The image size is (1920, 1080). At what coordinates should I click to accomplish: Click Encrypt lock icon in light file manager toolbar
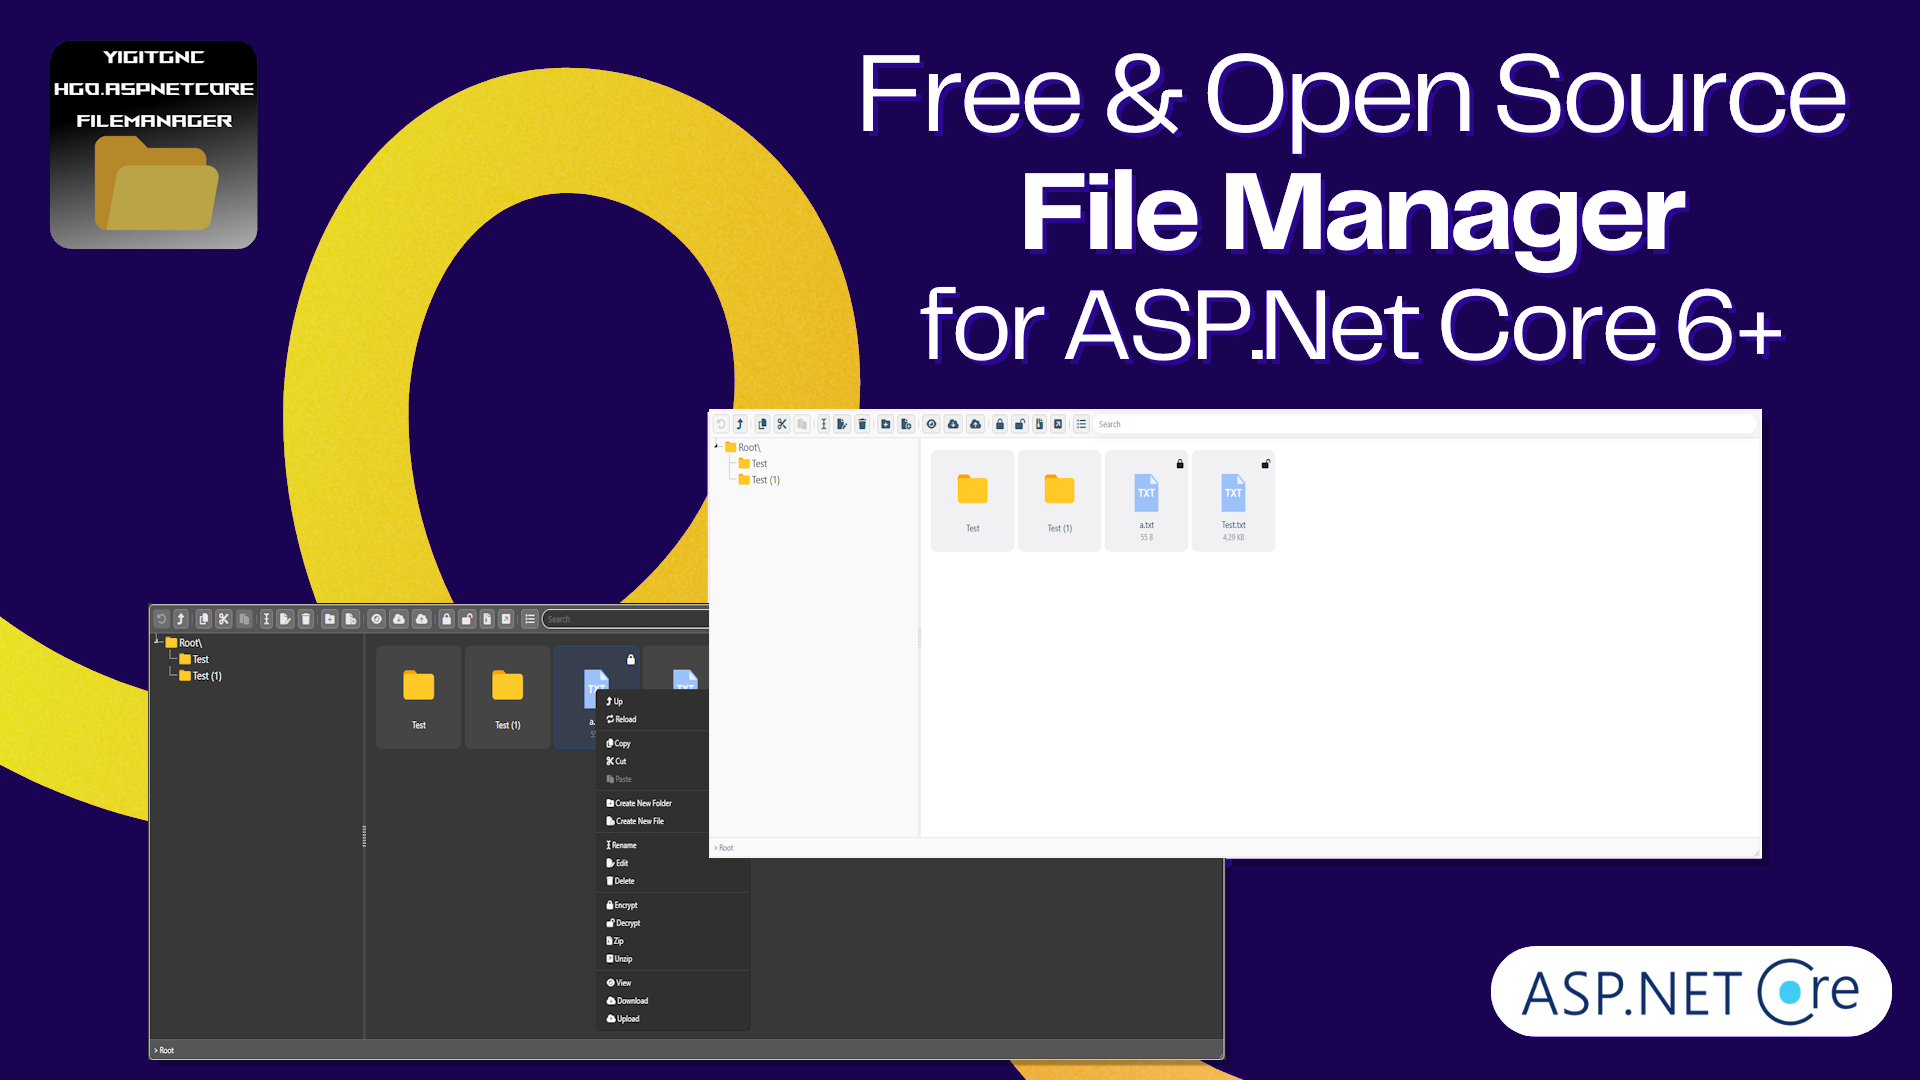(1000, 424)
